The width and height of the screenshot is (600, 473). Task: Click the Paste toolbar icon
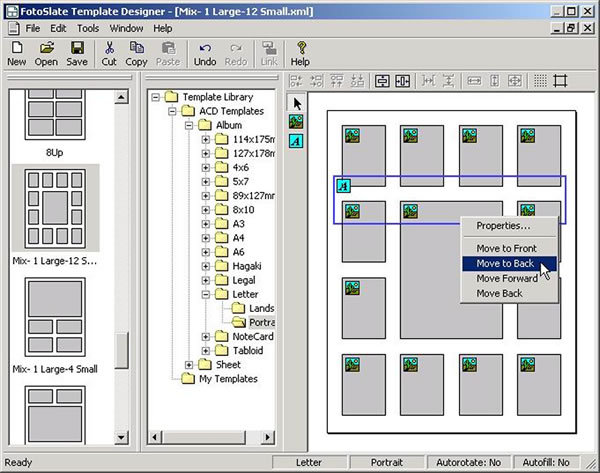[x=168, y=54]
